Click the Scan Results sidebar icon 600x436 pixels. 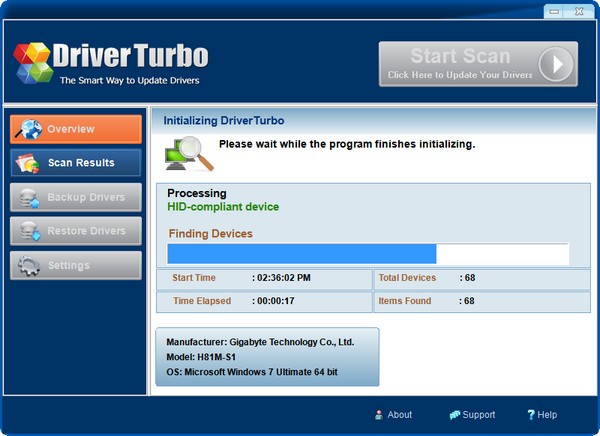[29, 163]
